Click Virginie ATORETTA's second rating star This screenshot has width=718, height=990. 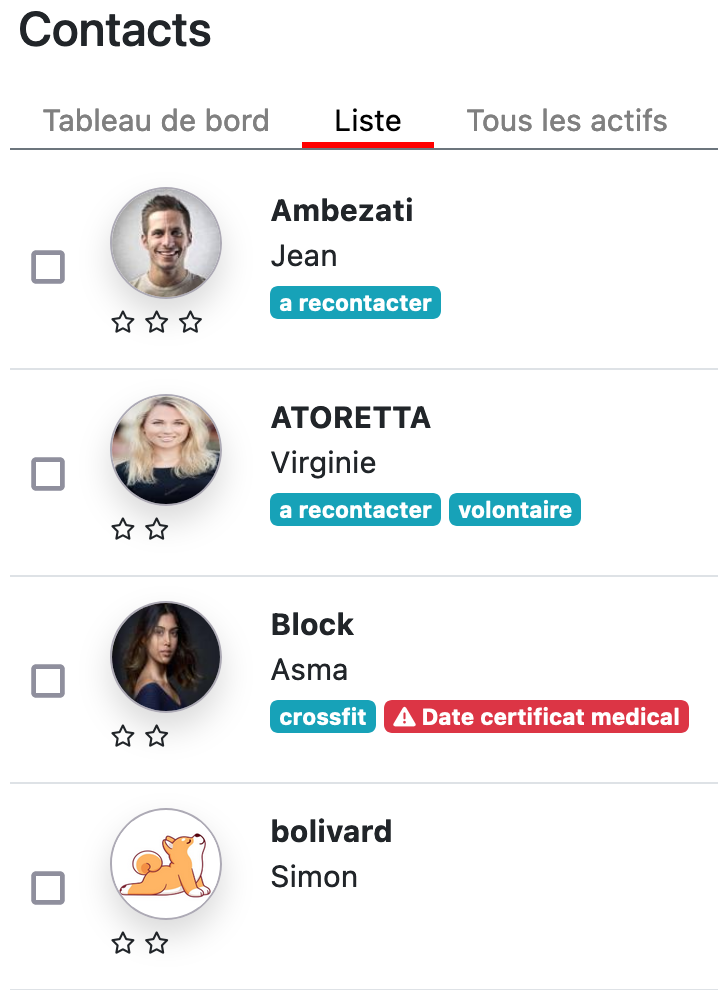(x=157, y=529)
